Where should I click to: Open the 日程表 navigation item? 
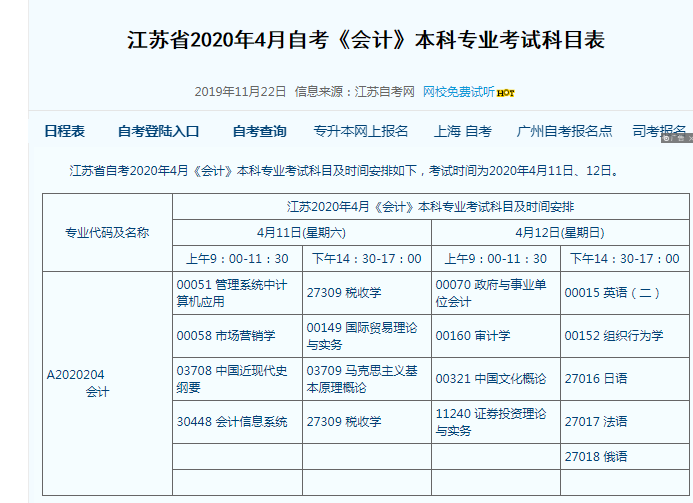[65, 131]
